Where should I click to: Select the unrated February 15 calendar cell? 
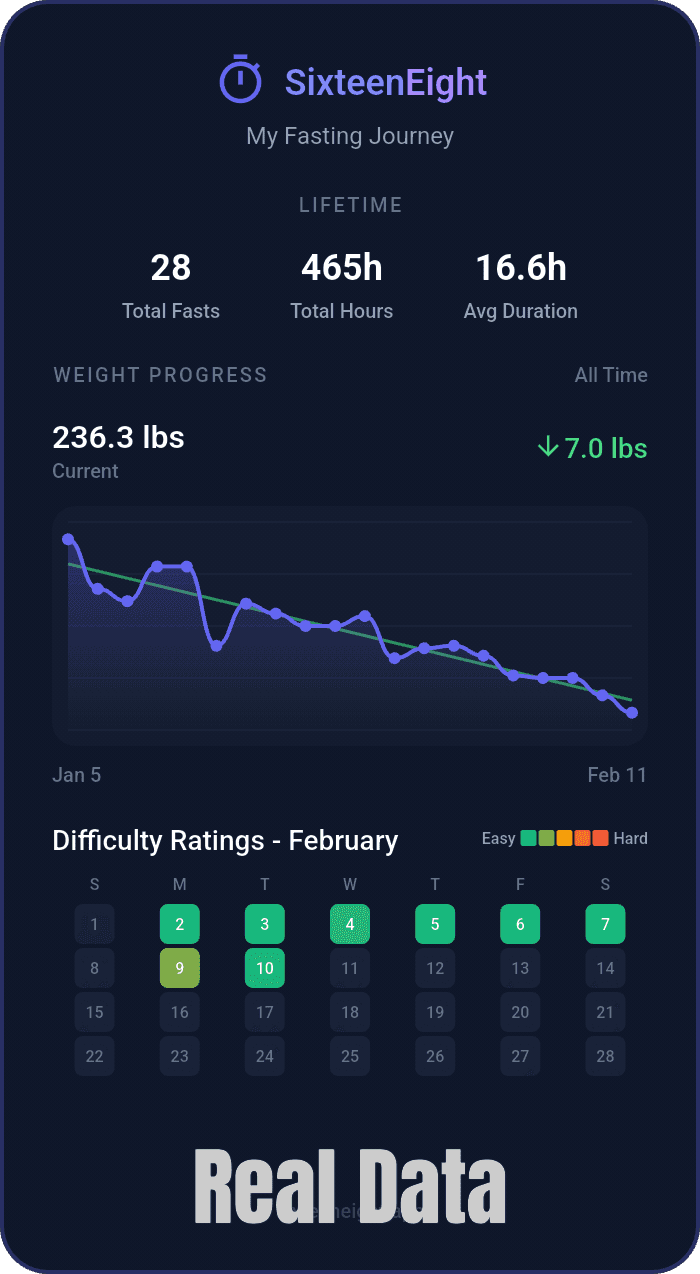click(x=94, y=1012)
